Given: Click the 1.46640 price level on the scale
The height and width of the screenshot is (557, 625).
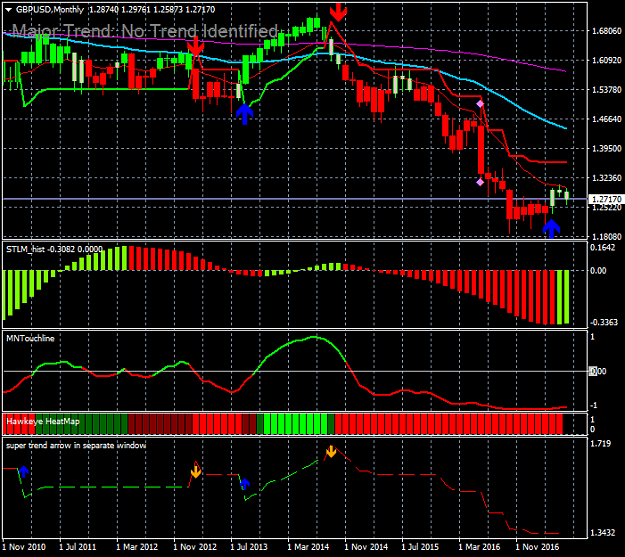Looking at the screenshot, I should (x=606, y=119).
